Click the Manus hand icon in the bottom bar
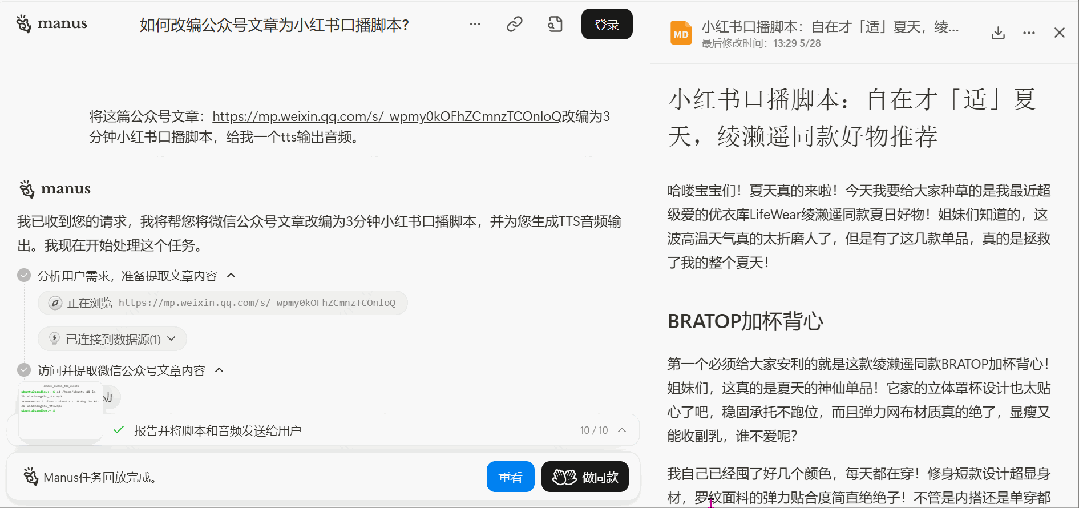 30,476
